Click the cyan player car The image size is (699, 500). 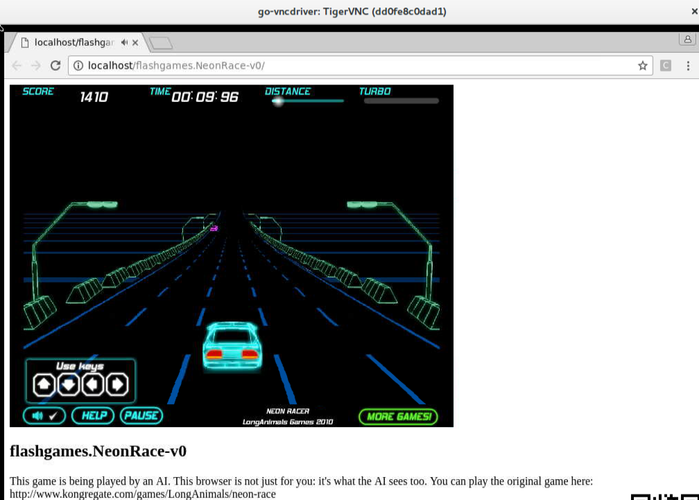tap(232, 346)
